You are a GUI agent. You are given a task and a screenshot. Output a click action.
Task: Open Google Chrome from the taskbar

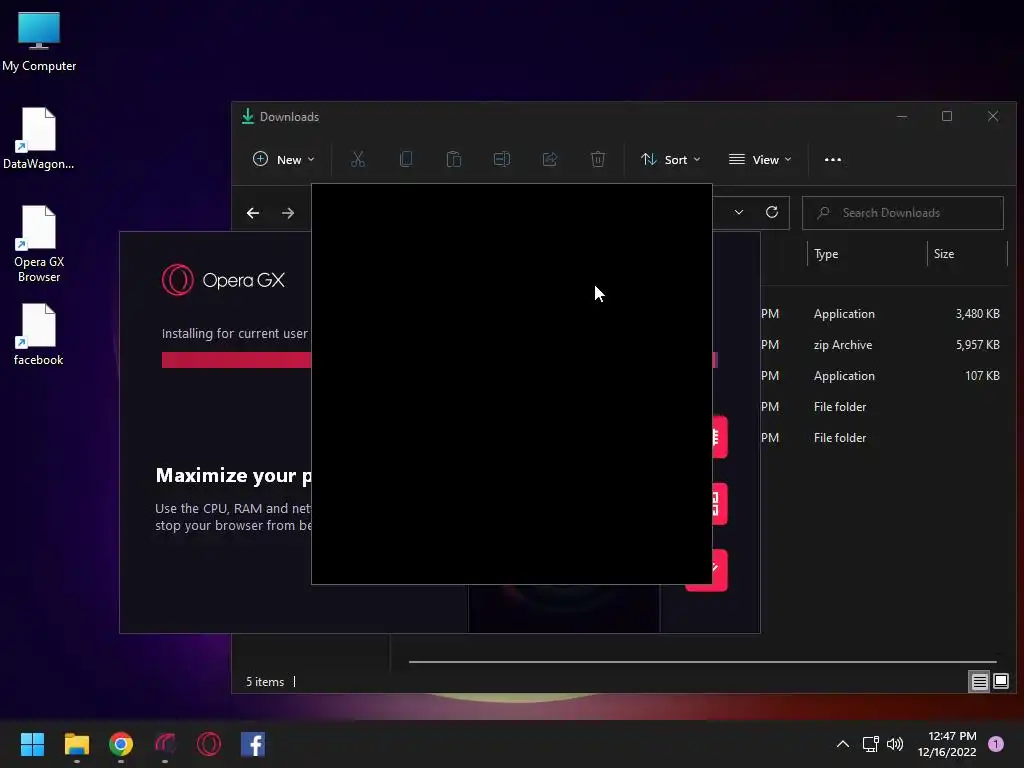[121, 744]
